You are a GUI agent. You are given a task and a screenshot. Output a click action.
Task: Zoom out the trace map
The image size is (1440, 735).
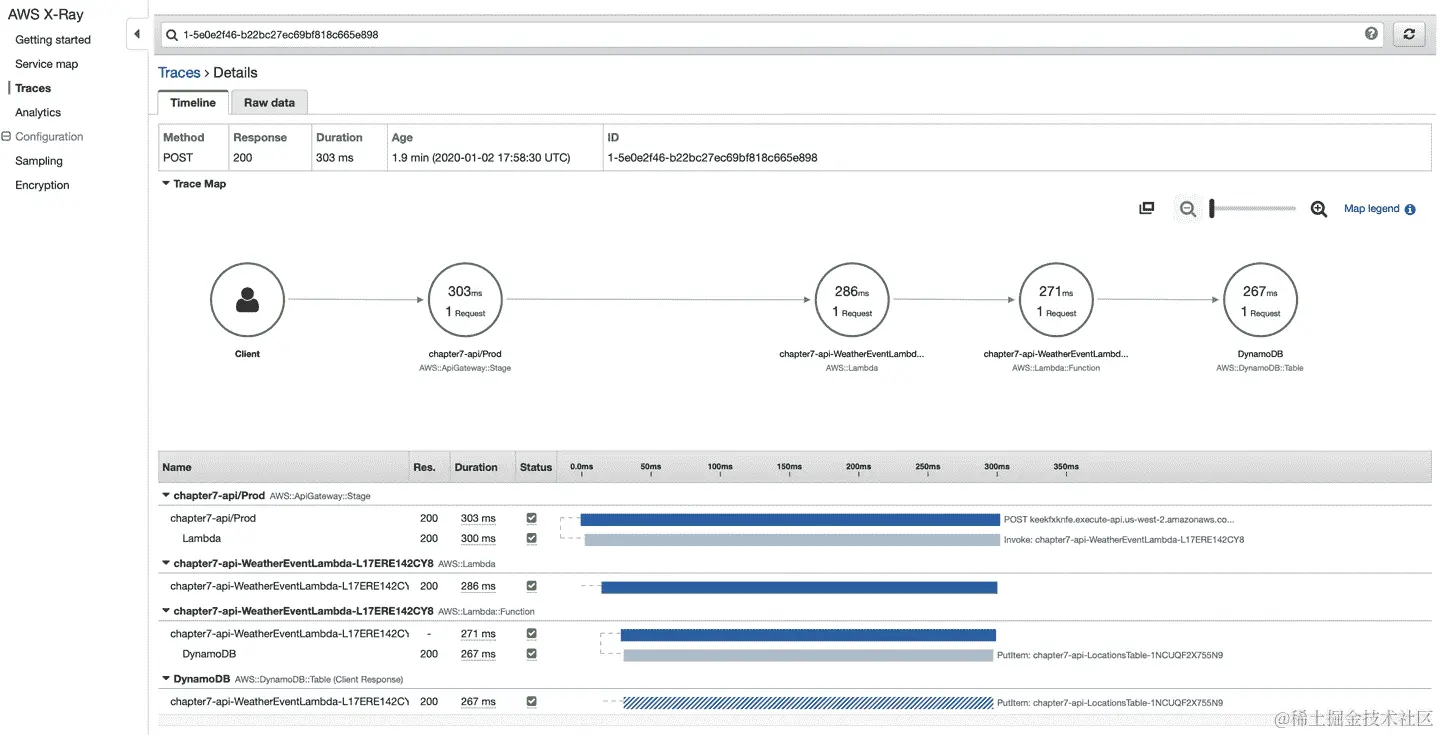[x=1187, y=209]
